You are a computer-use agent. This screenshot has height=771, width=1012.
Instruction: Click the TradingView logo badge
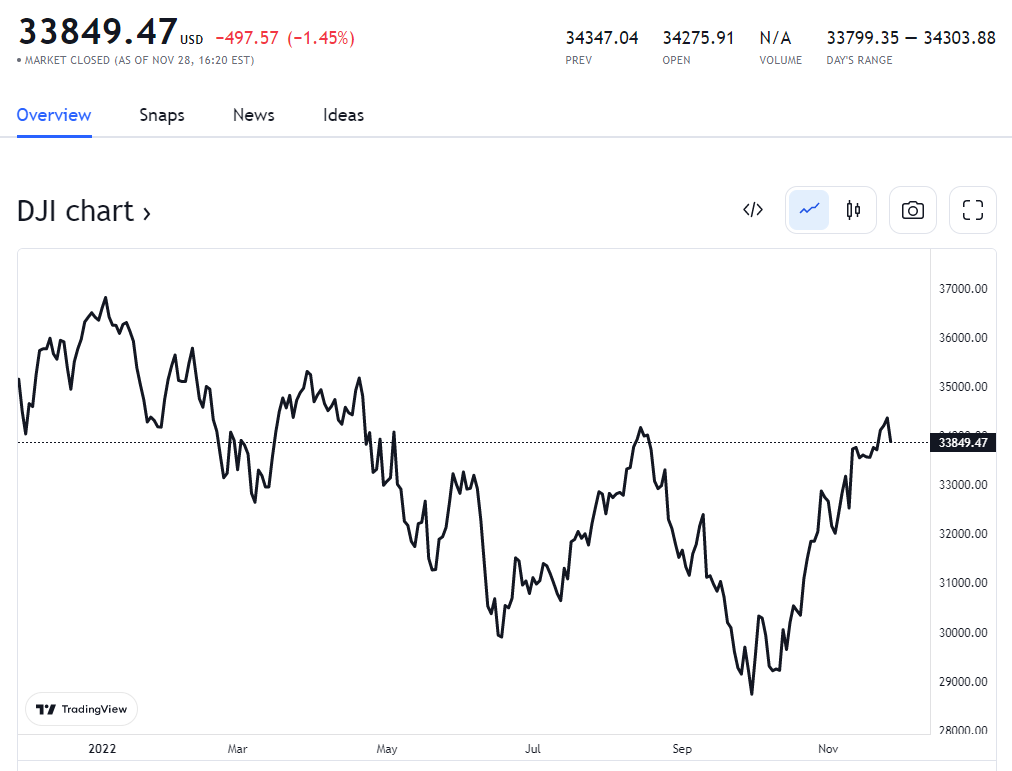pos(82,709)
